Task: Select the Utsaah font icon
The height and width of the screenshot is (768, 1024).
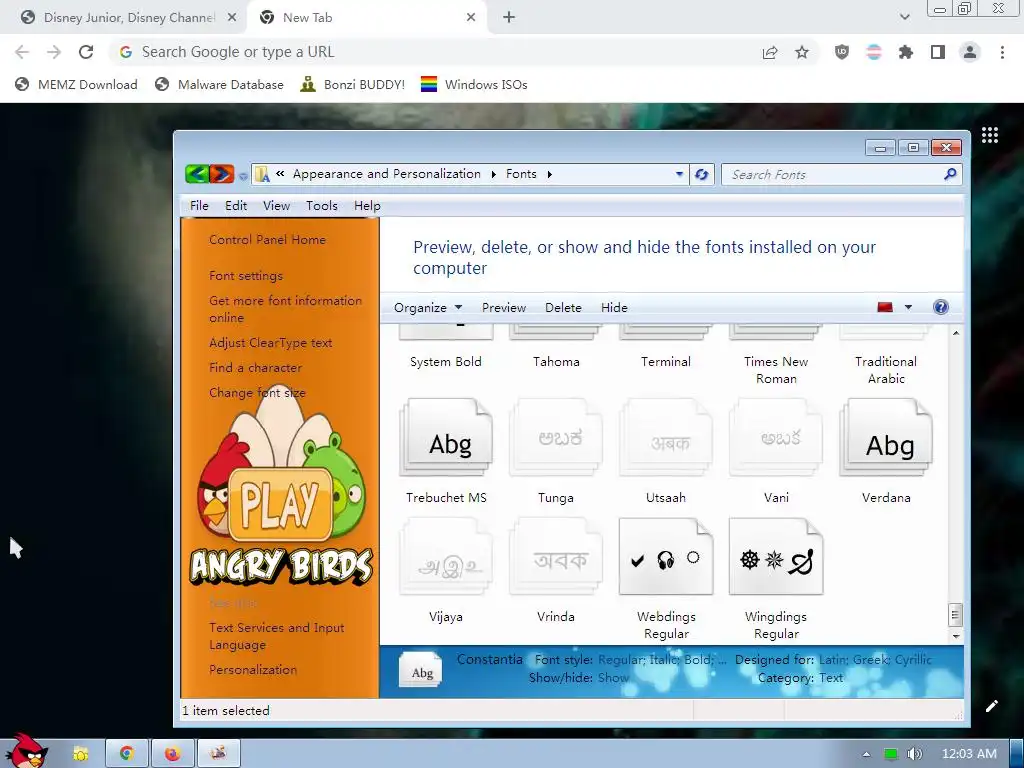Action: 665,438
